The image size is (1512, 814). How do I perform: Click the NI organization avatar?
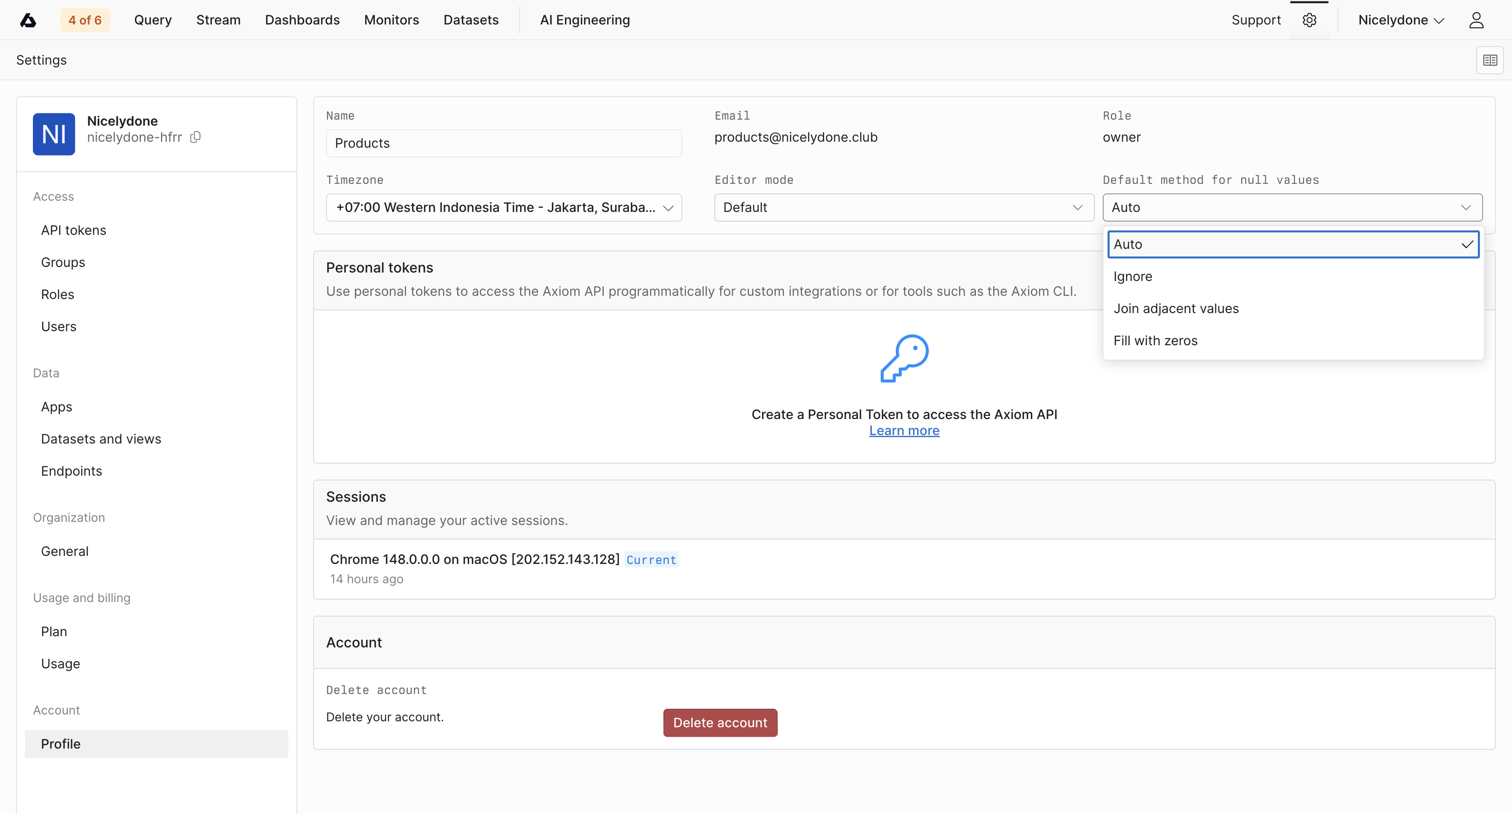coord(54,134)
